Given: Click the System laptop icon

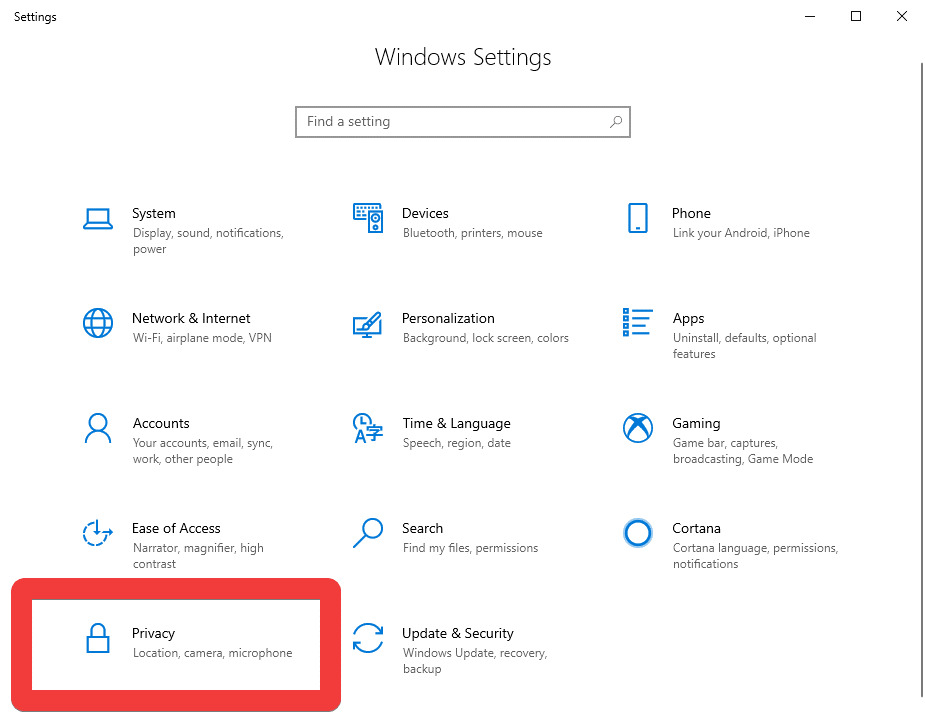Looking at the screenshot, I should (x=97, y=219).
